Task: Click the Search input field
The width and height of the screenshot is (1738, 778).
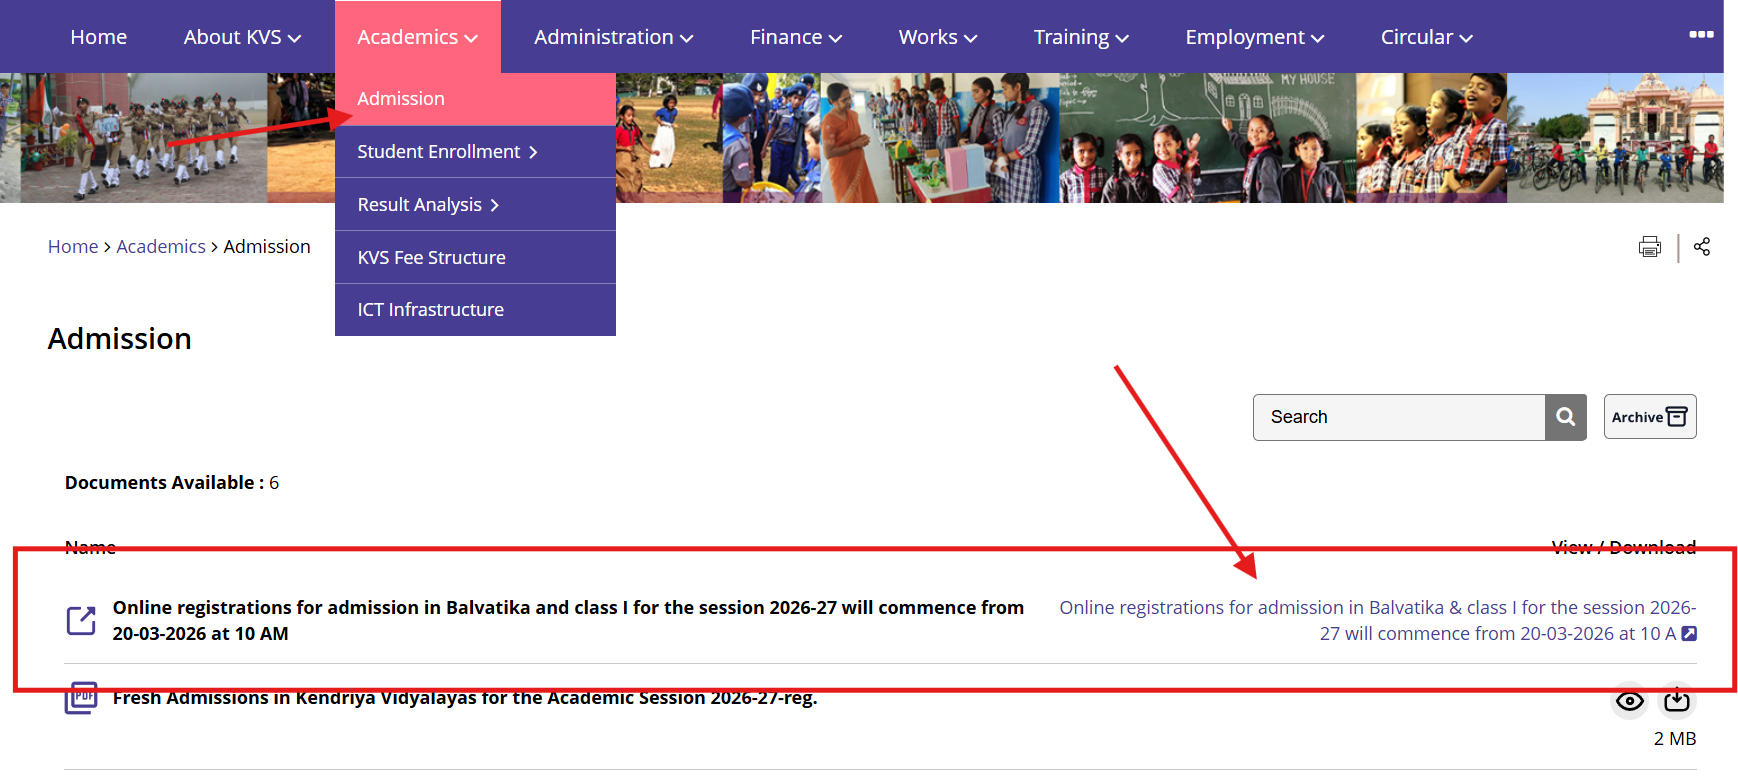Action: click(x=1399, y=417)
